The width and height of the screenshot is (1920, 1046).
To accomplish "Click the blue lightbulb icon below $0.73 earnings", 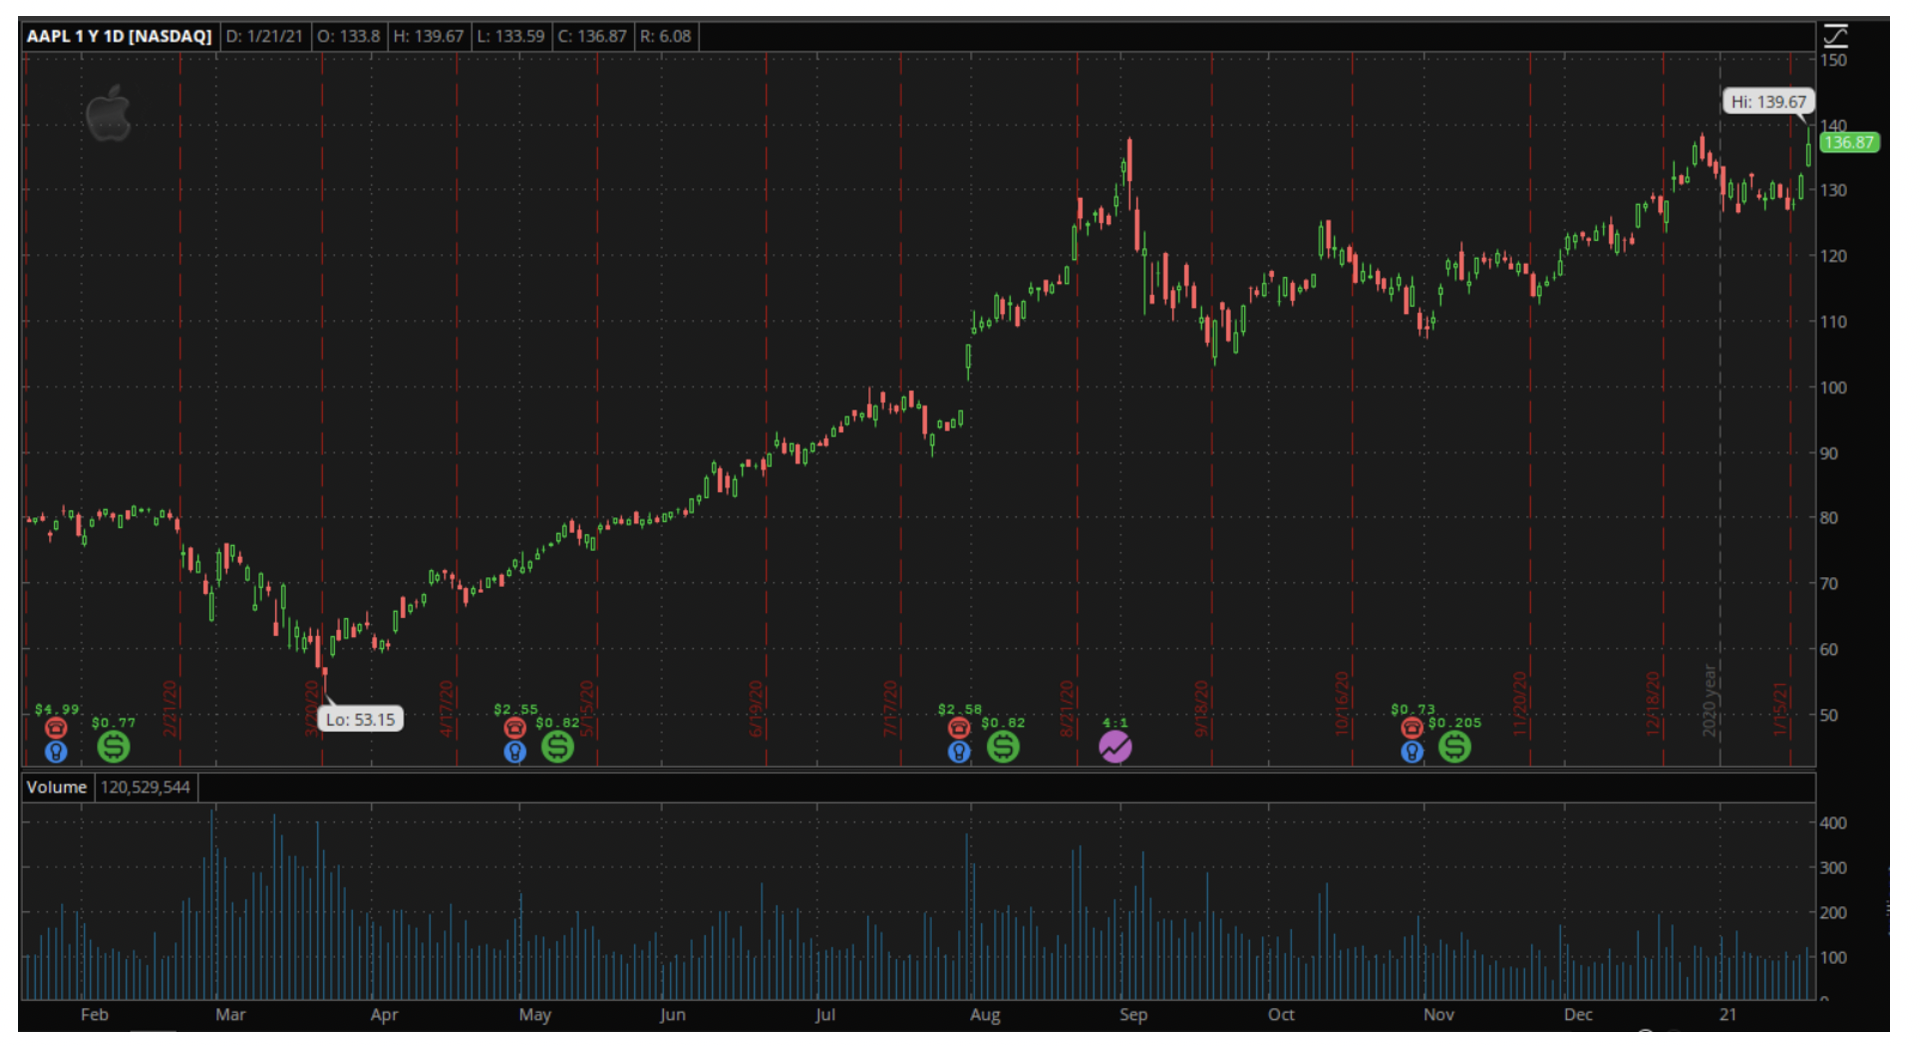I will coord(1412,751).
